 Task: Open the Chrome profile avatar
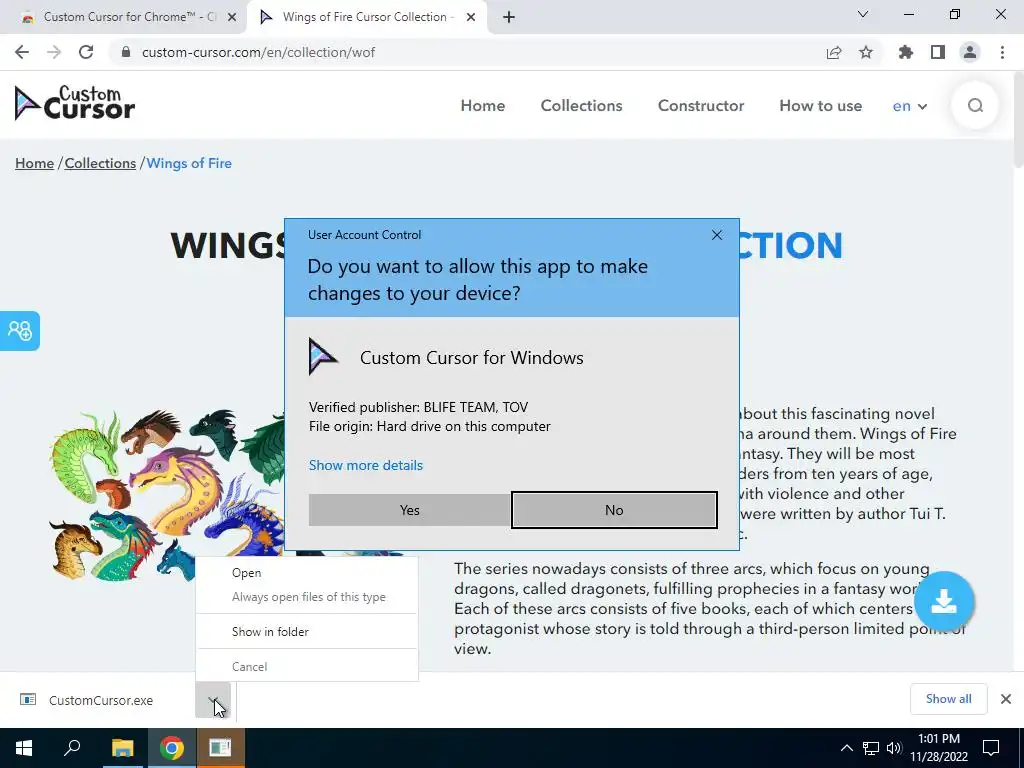pyautogui.click(x=970, y=52)
